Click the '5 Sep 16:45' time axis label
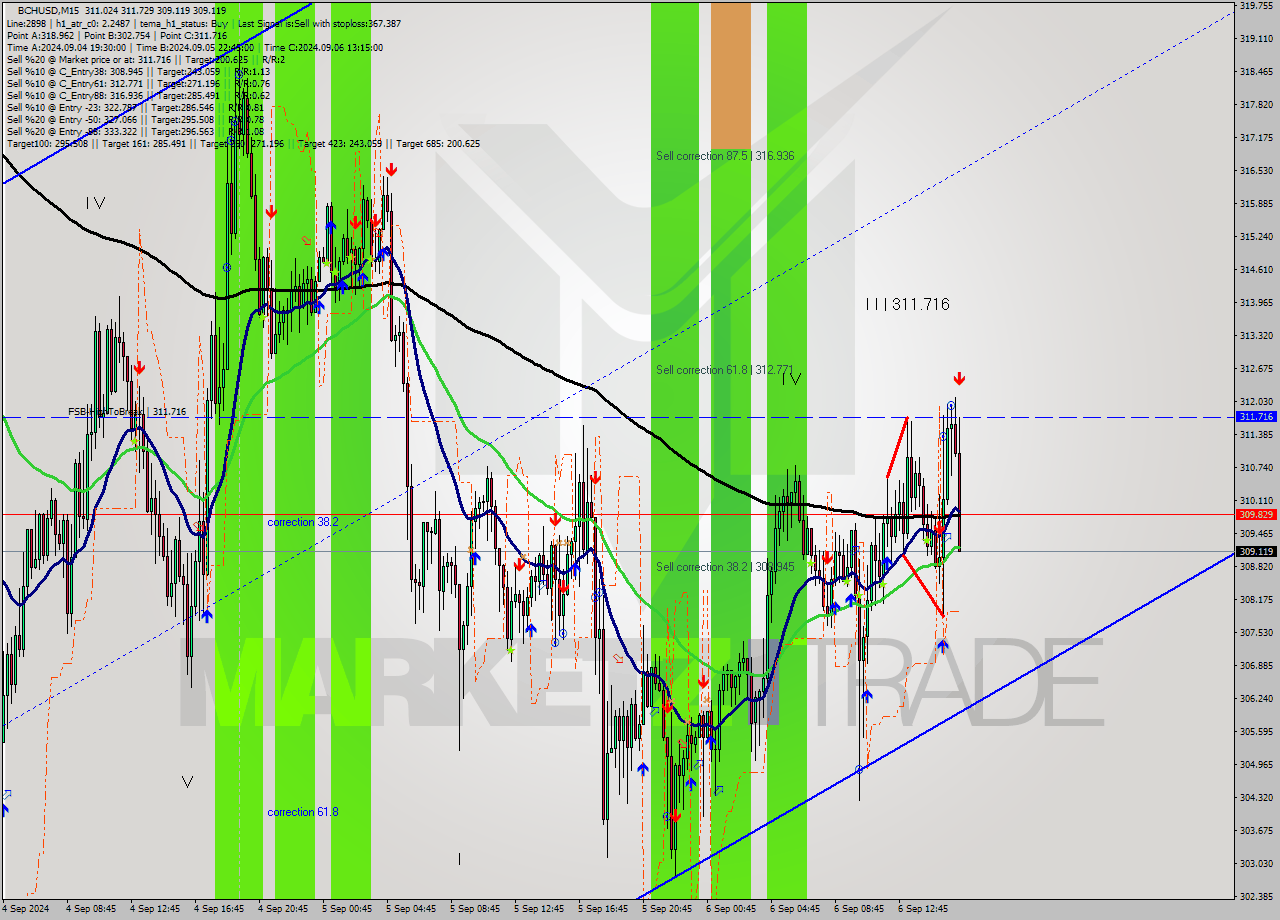This screenshot has width=1280, height=920. click(x=603, y=909)
